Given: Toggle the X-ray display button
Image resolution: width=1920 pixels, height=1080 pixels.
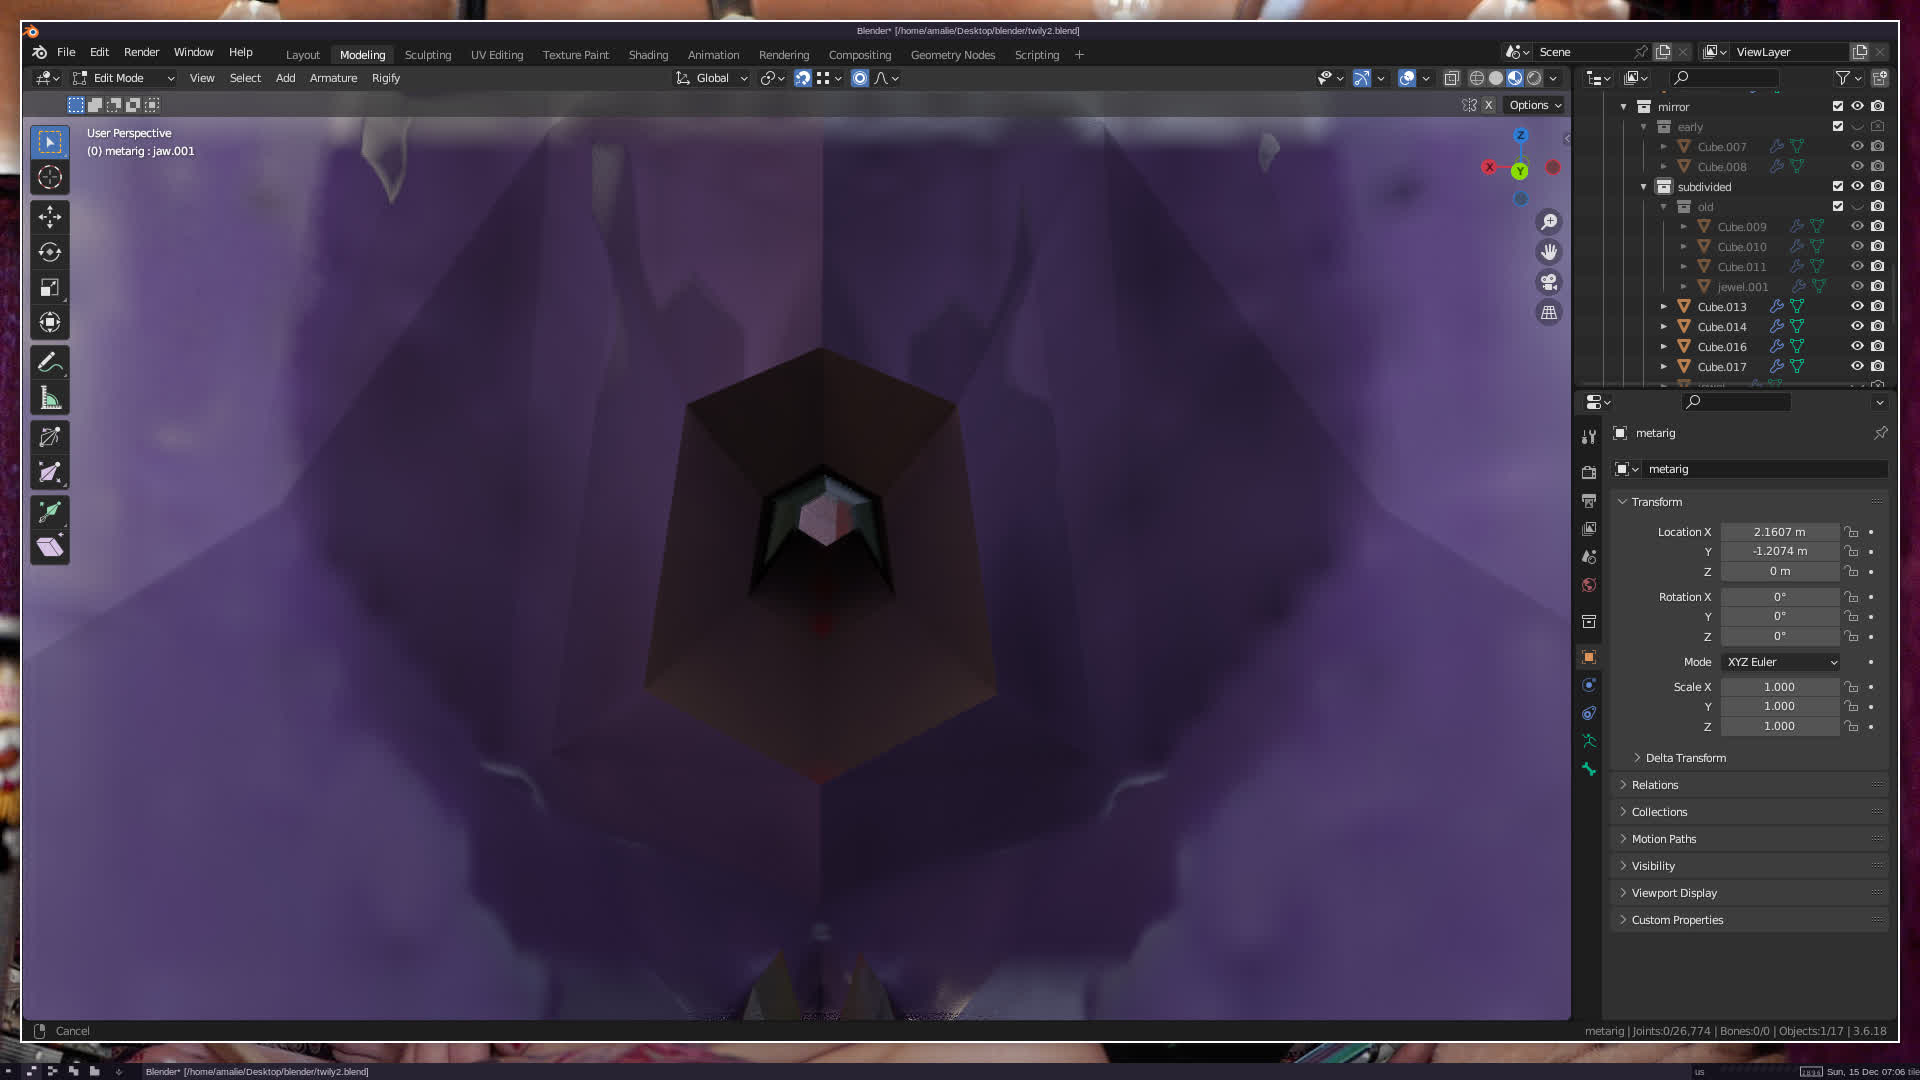Looking at the screenshot, I should pyautogui.click(x=1451, y=78).
